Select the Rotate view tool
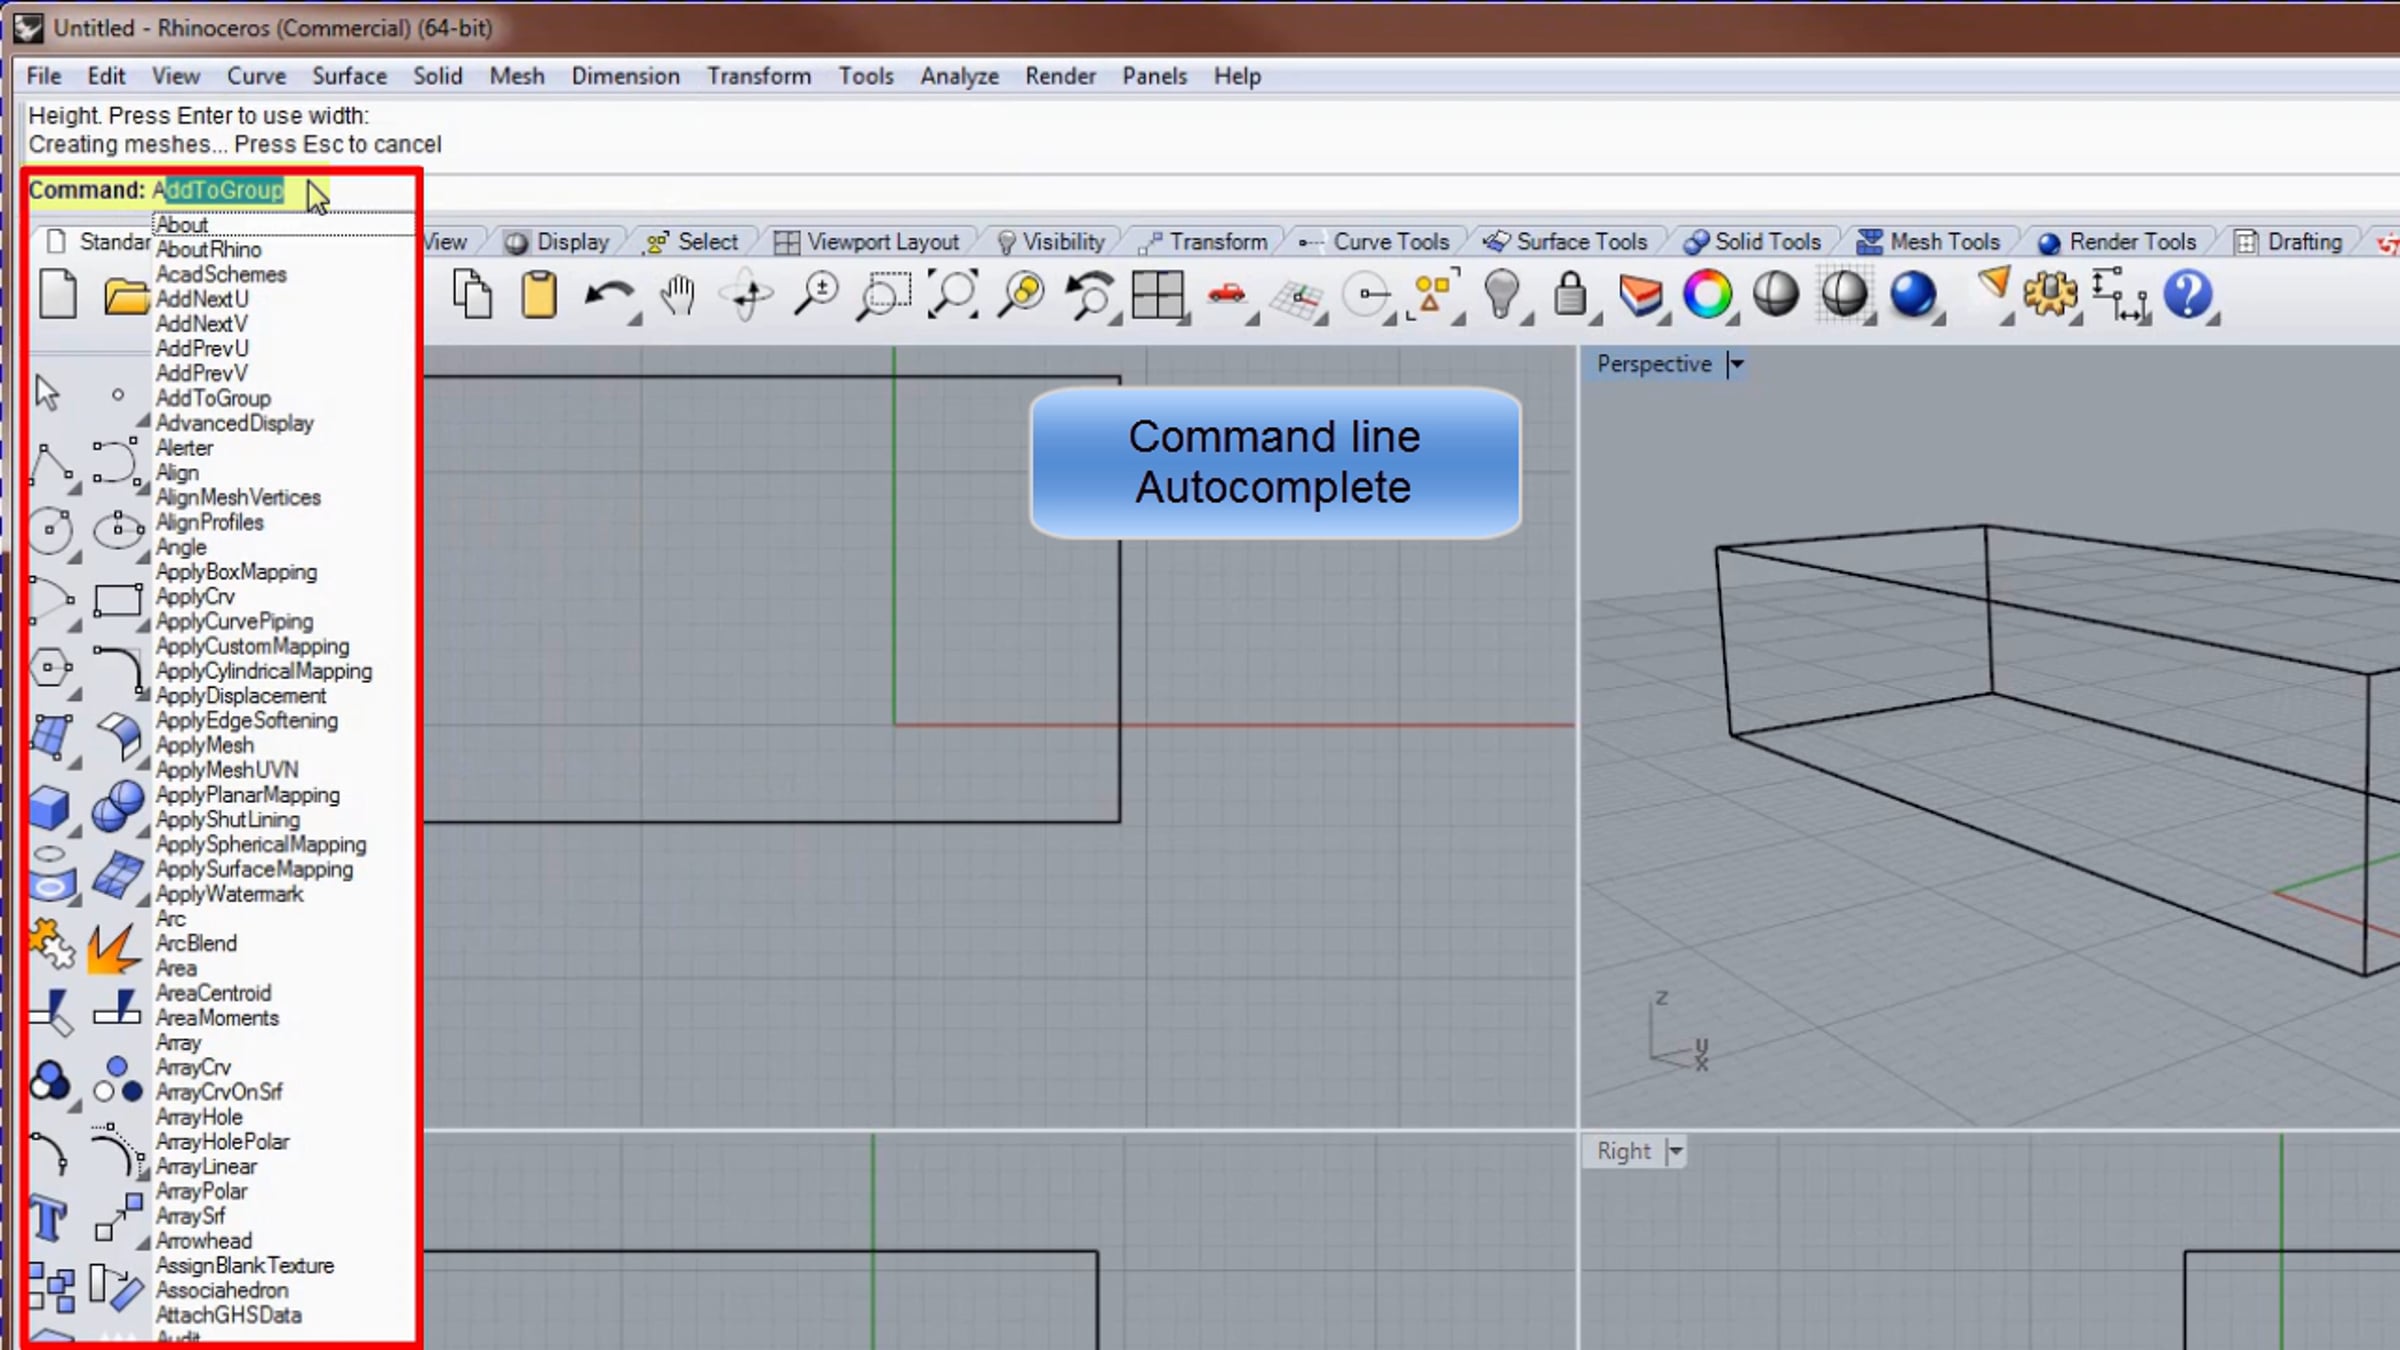 click(x=747, y=296)
